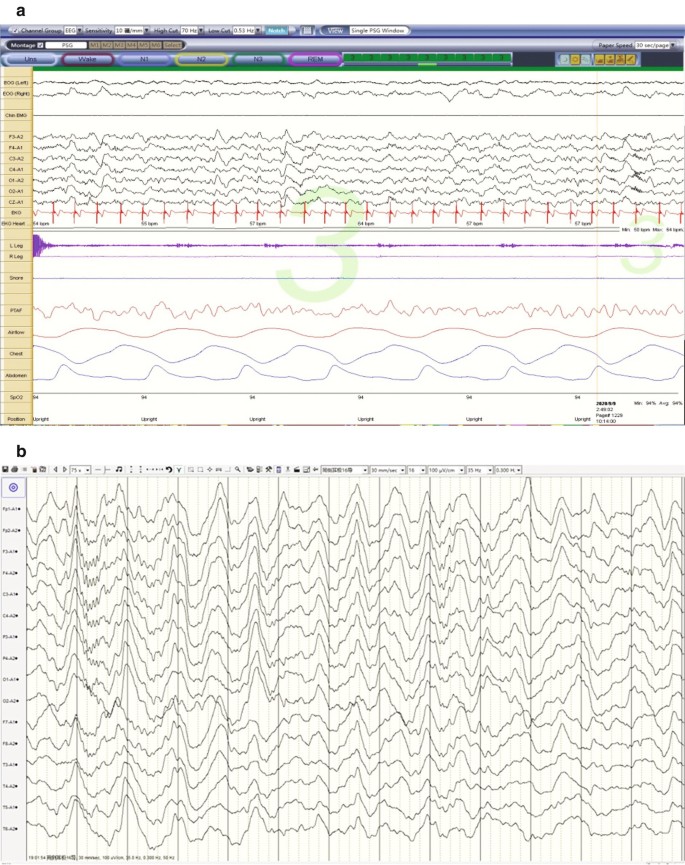
Task: Click the Wake sleep stage button
Action: (87, 60)
